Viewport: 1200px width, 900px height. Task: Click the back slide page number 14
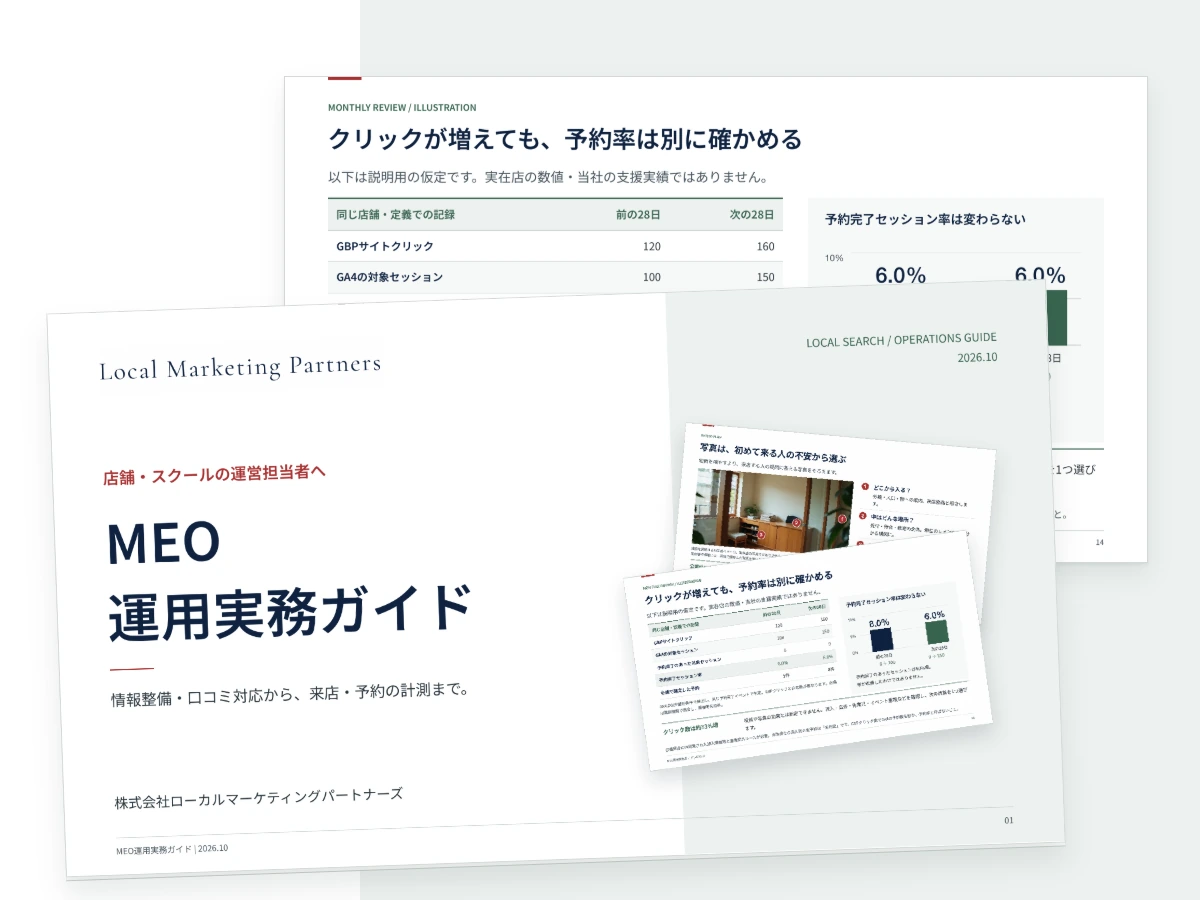(x=1099, y=542)
